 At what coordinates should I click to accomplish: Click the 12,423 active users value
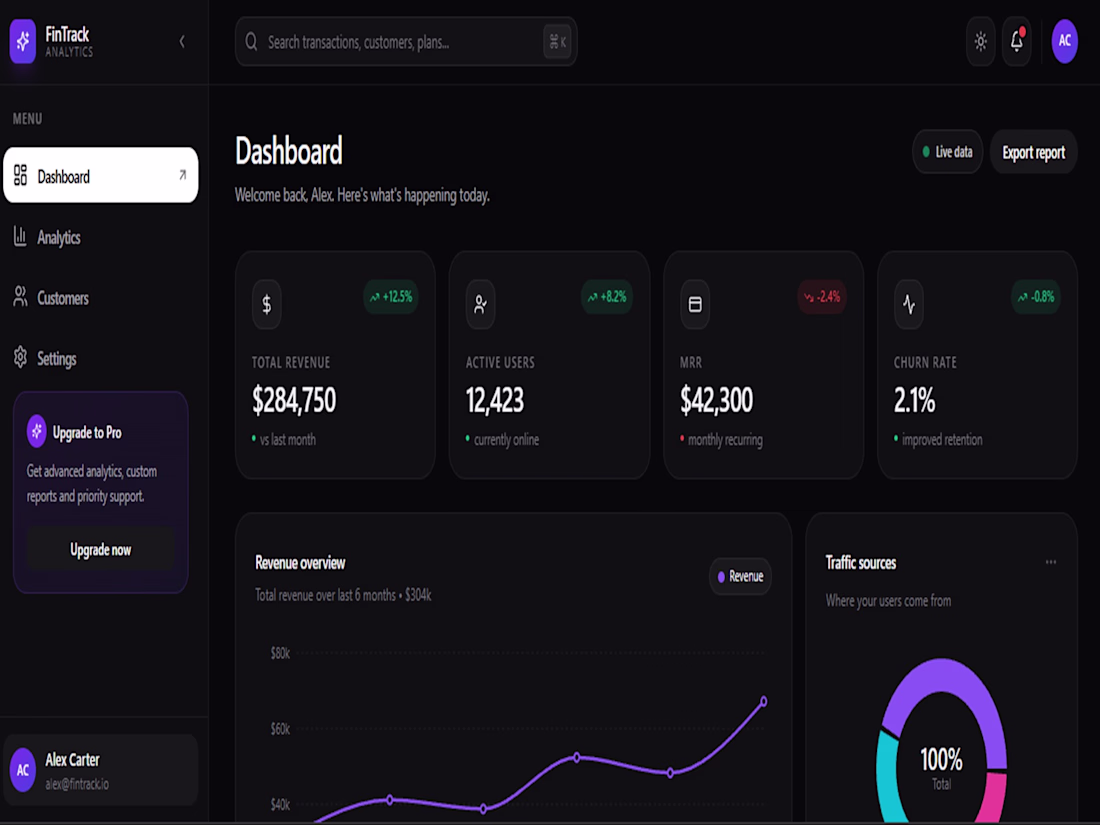495,401
